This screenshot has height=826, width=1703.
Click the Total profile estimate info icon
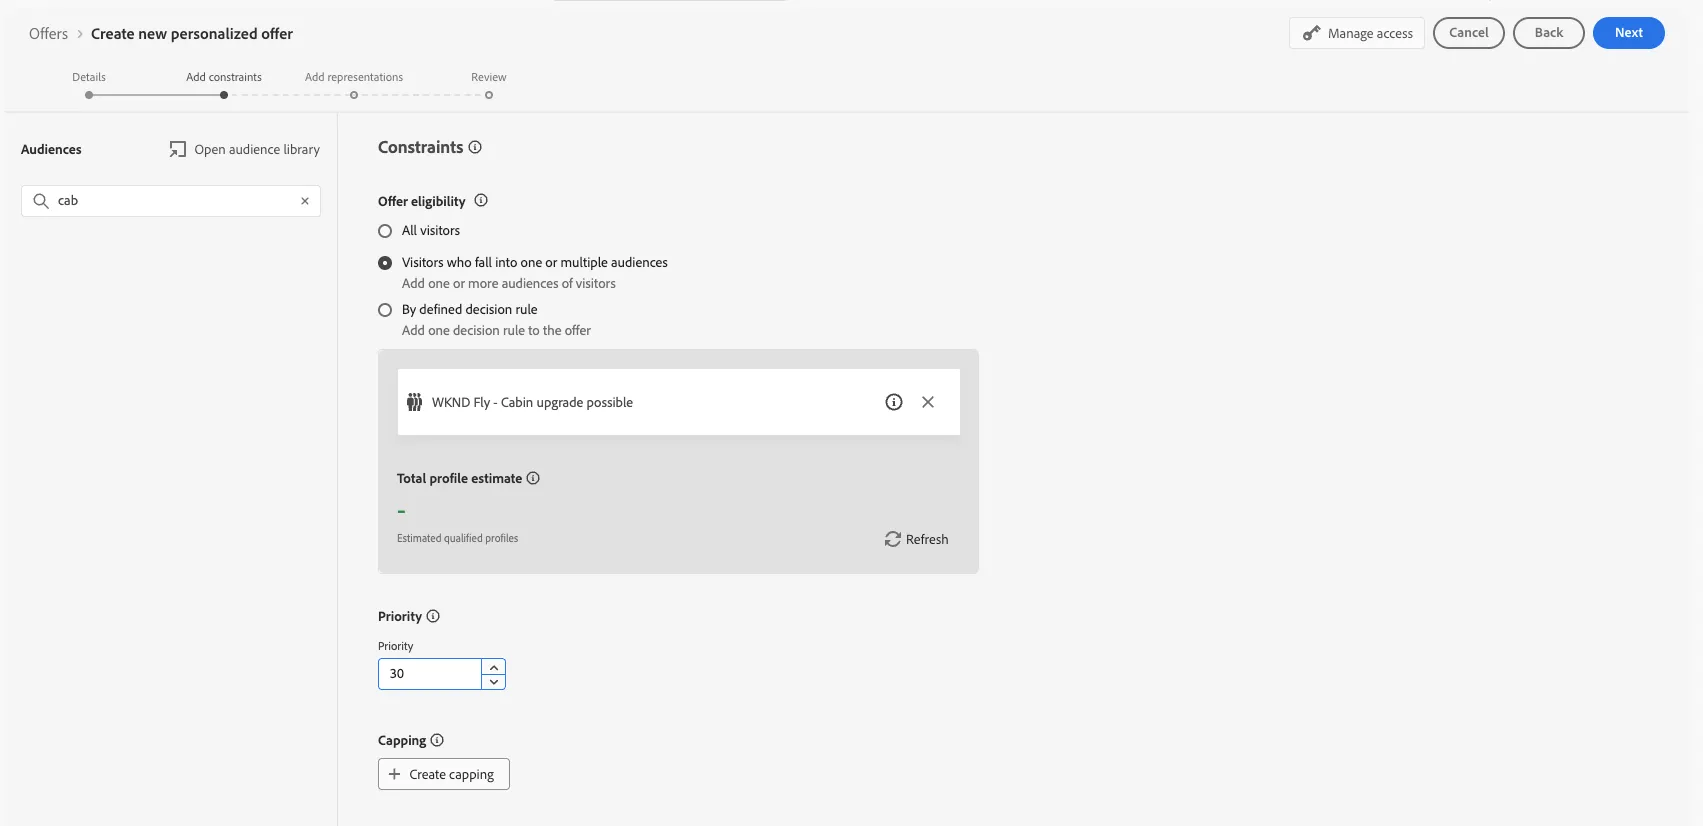[533, 478]
